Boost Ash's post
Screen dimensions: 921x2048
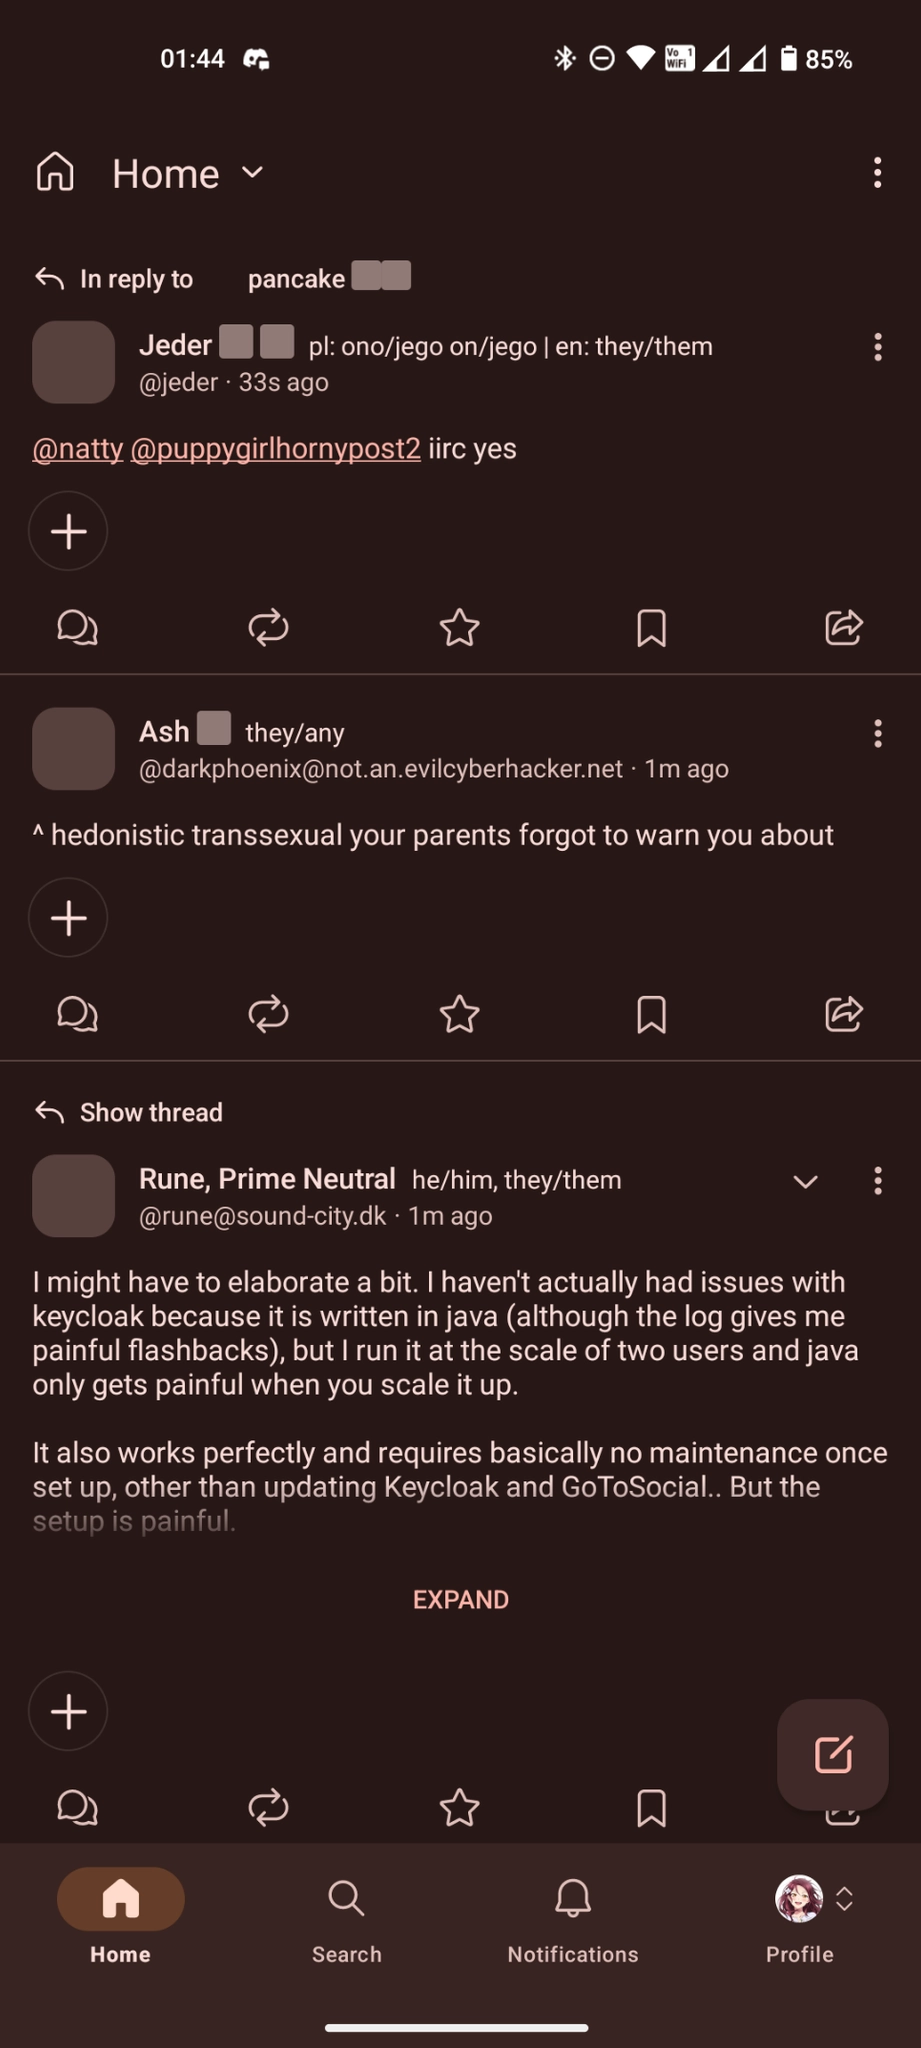coord(268,1014)
